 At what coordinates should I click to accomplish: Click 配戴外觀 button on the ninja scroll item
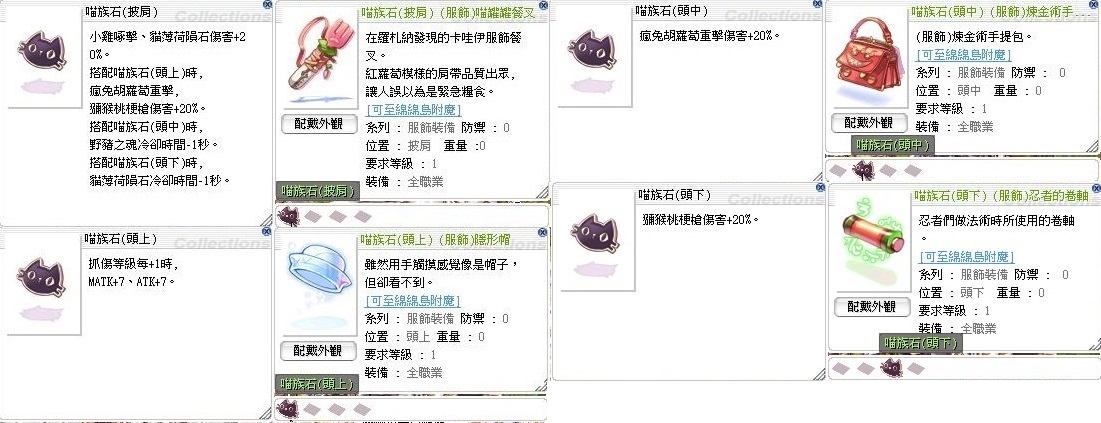tap(871, 306)
